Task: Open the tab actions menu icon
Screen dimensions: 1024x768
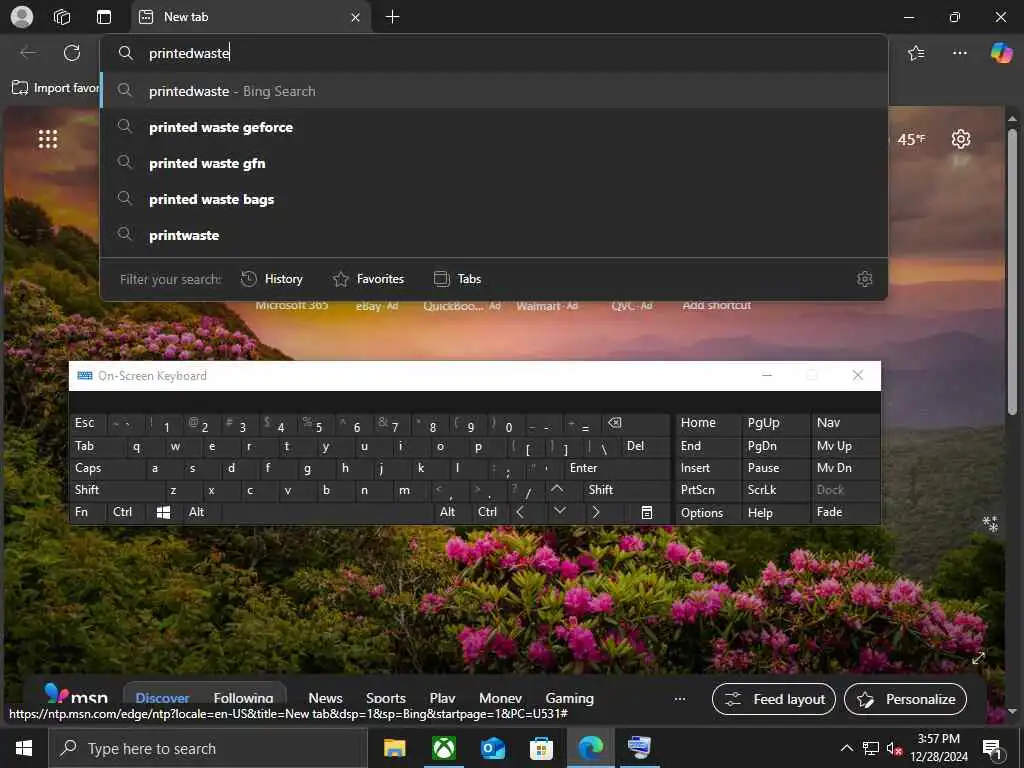Action: pos(104,17)
